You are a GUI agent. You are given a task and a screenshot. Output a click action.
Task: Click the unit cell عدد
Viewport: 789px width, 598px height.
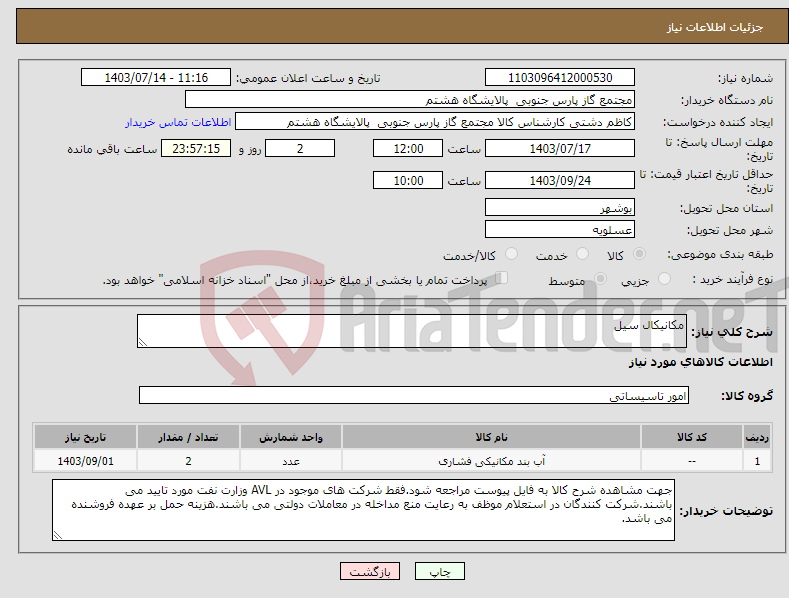(291, 461)
